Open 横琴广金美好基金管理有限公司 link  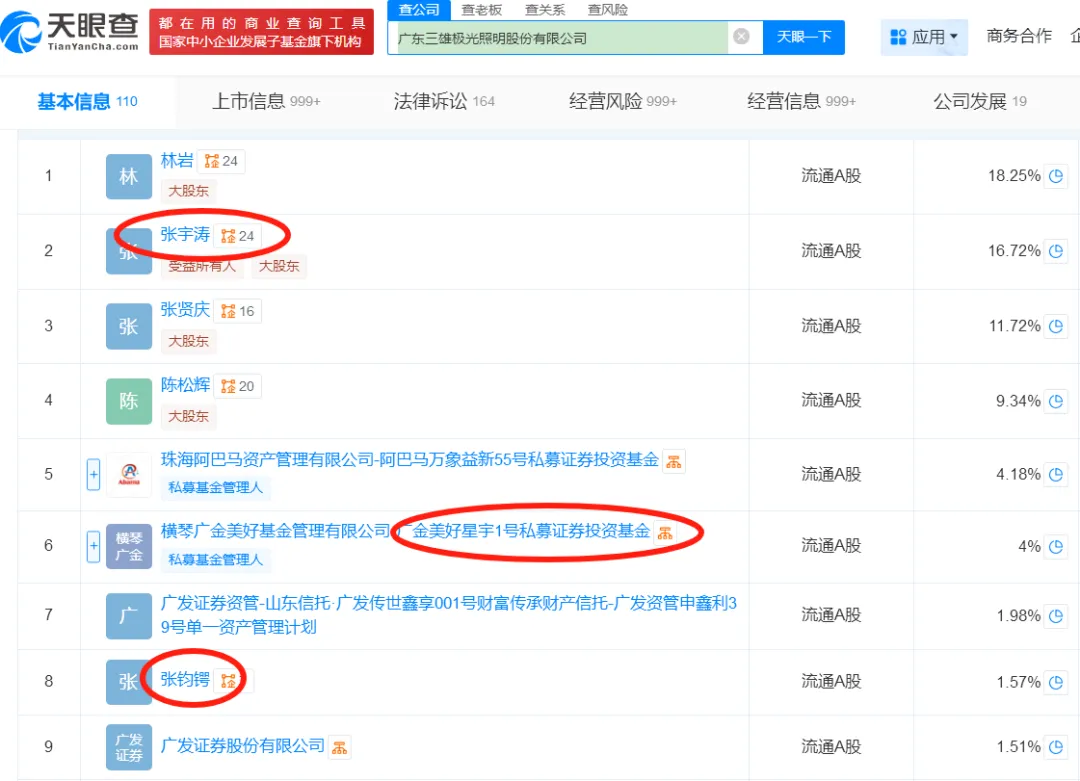pos(405,531)
